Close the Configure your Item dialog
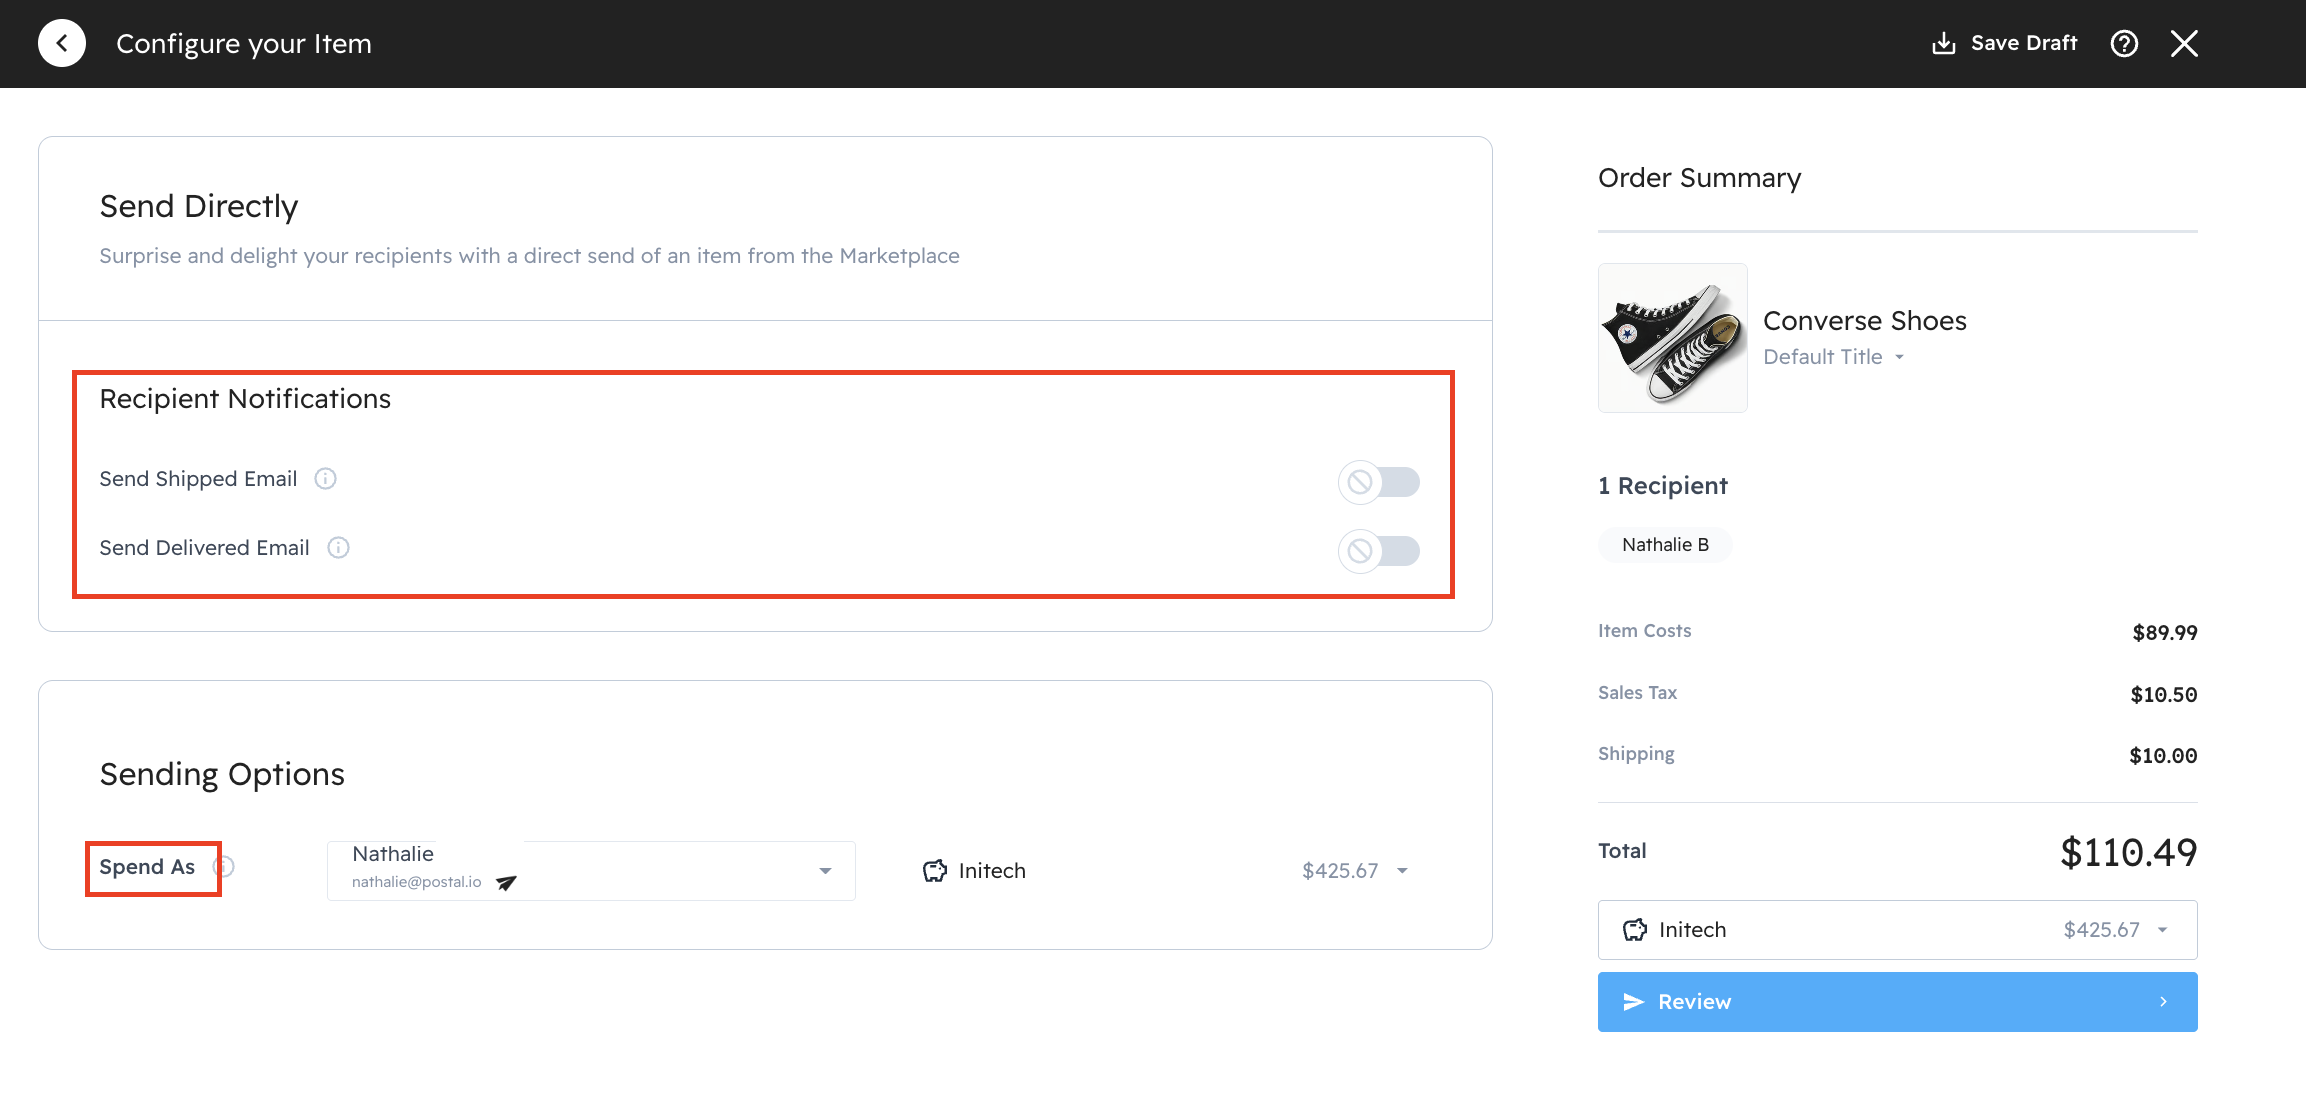This screenshot has width=2306, height=1116. point(2184,44)
